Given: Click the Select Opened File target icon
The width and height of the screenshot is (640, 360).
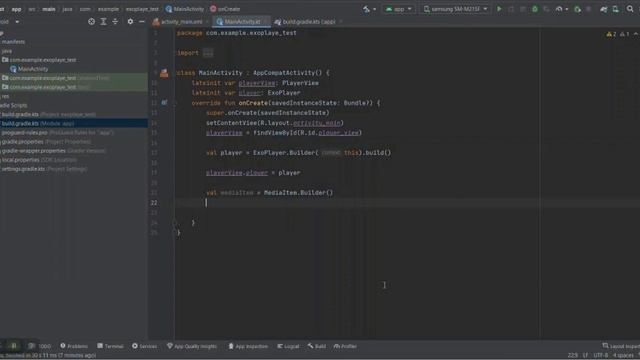Looking at the screenshot, I should coord(91,22).
